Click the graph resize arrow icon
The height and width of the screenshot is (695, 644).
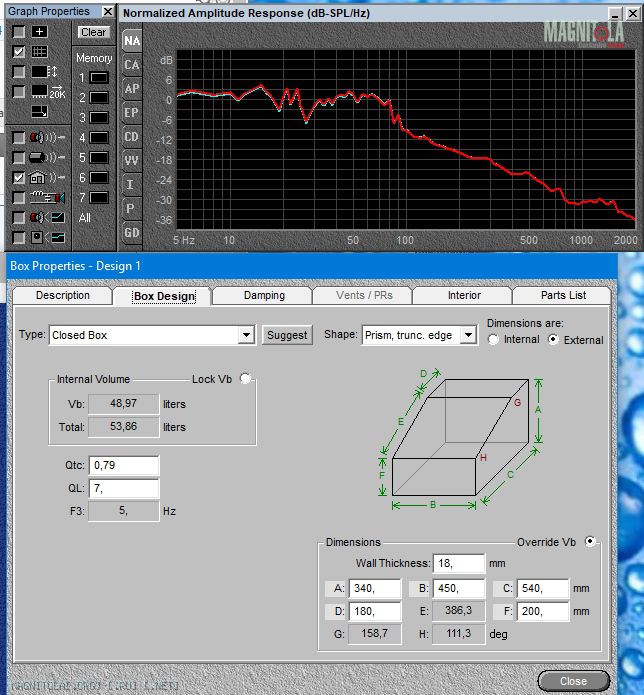[x=39, y=111]
